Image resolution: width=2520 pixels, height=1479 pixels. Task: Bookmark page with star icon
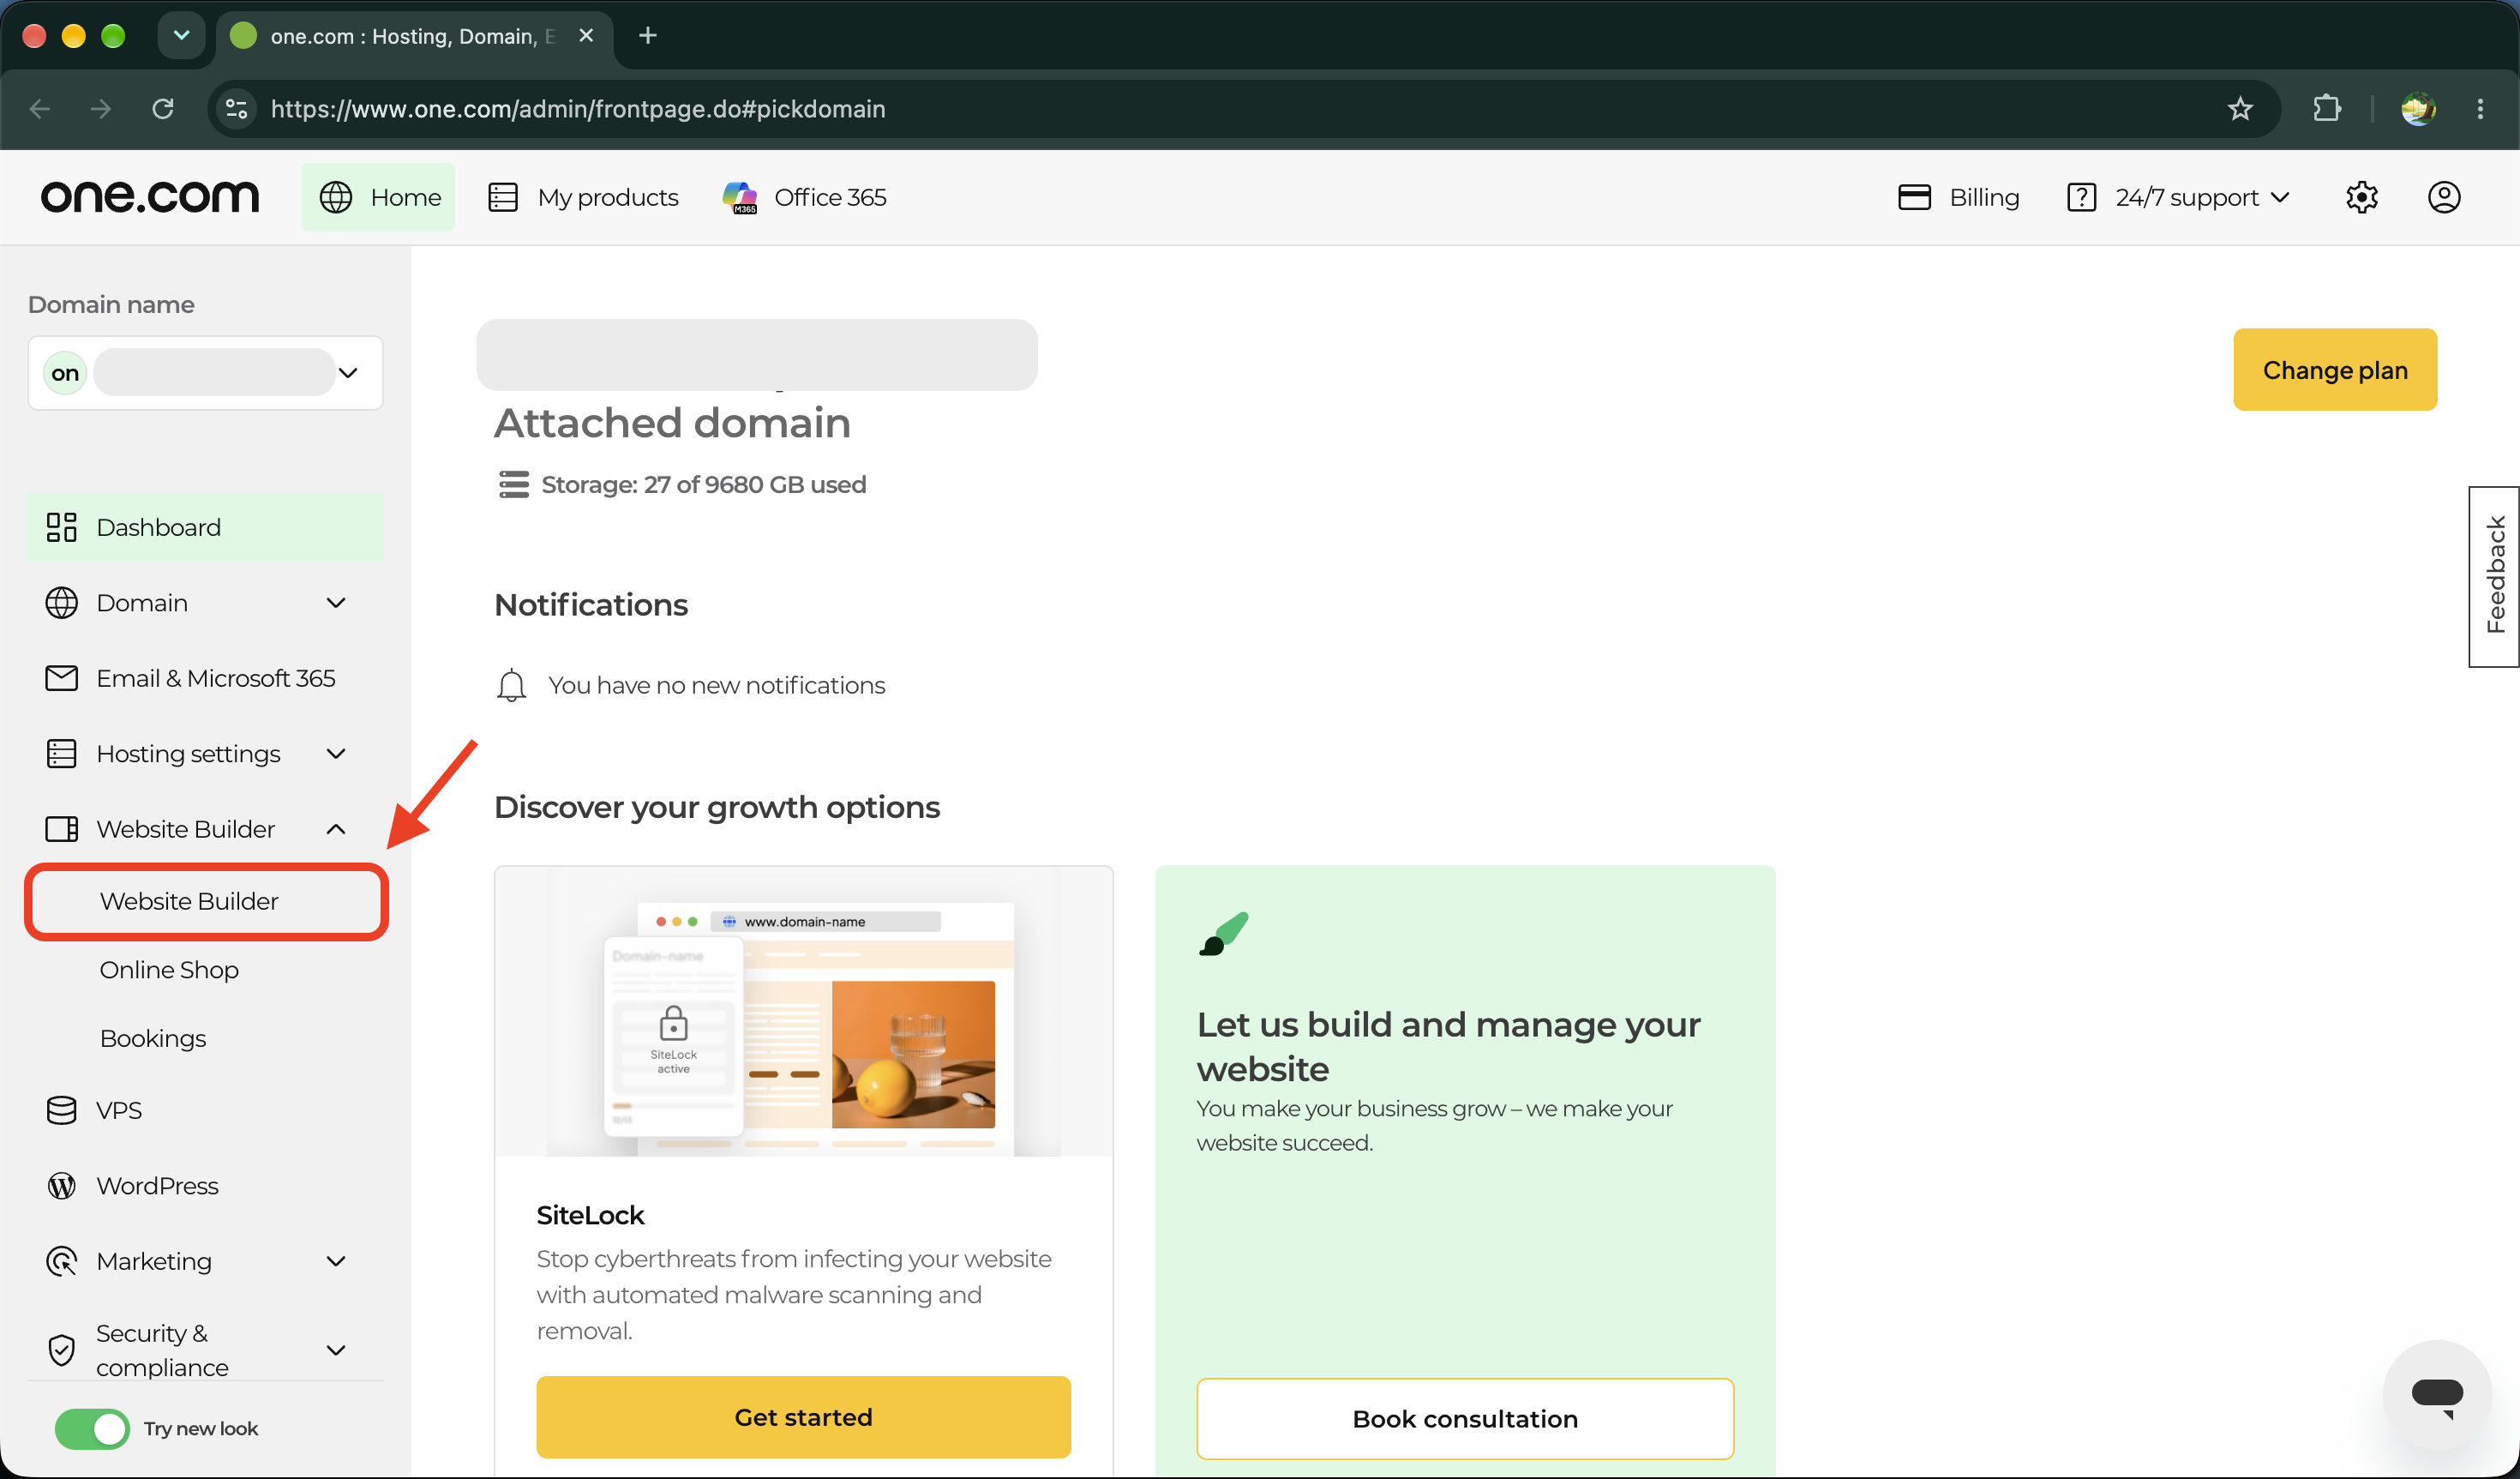[x=2240, y=108]
